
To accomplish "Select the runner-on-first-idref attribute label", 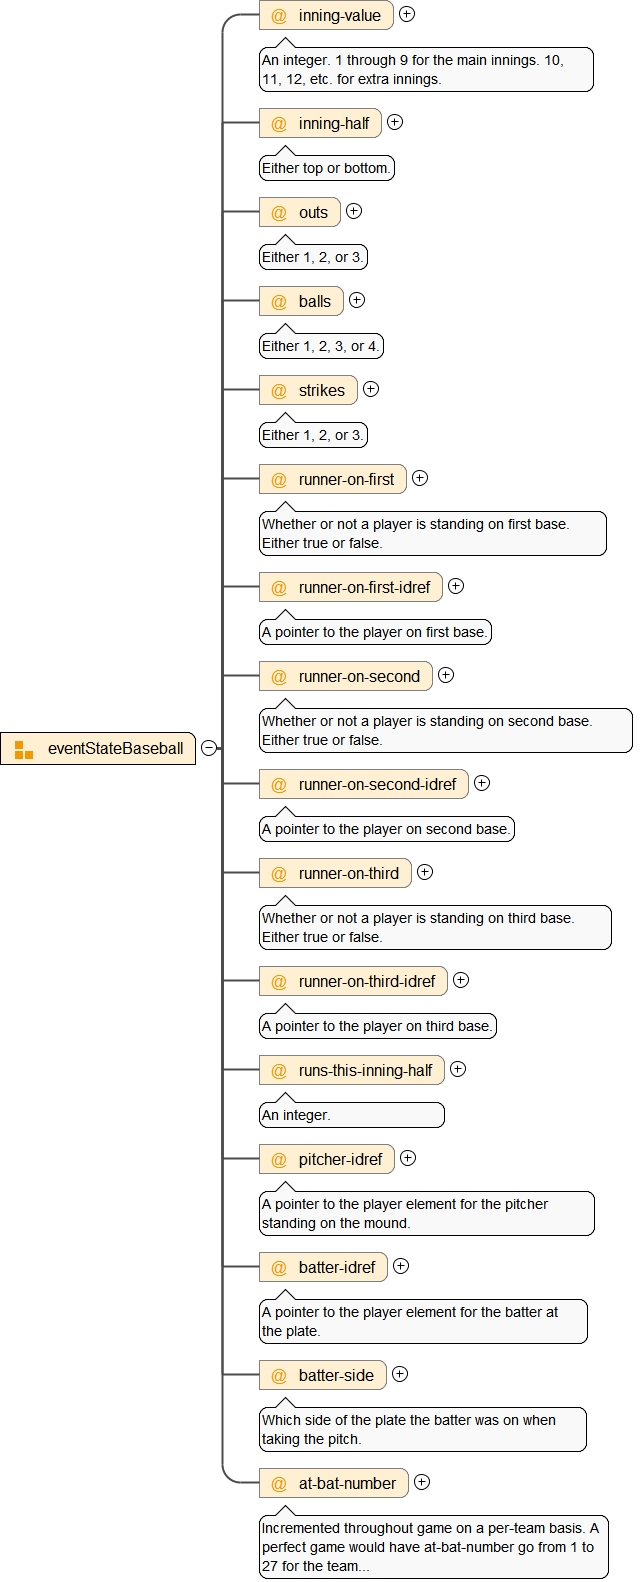I will click(x=364, y=587).
